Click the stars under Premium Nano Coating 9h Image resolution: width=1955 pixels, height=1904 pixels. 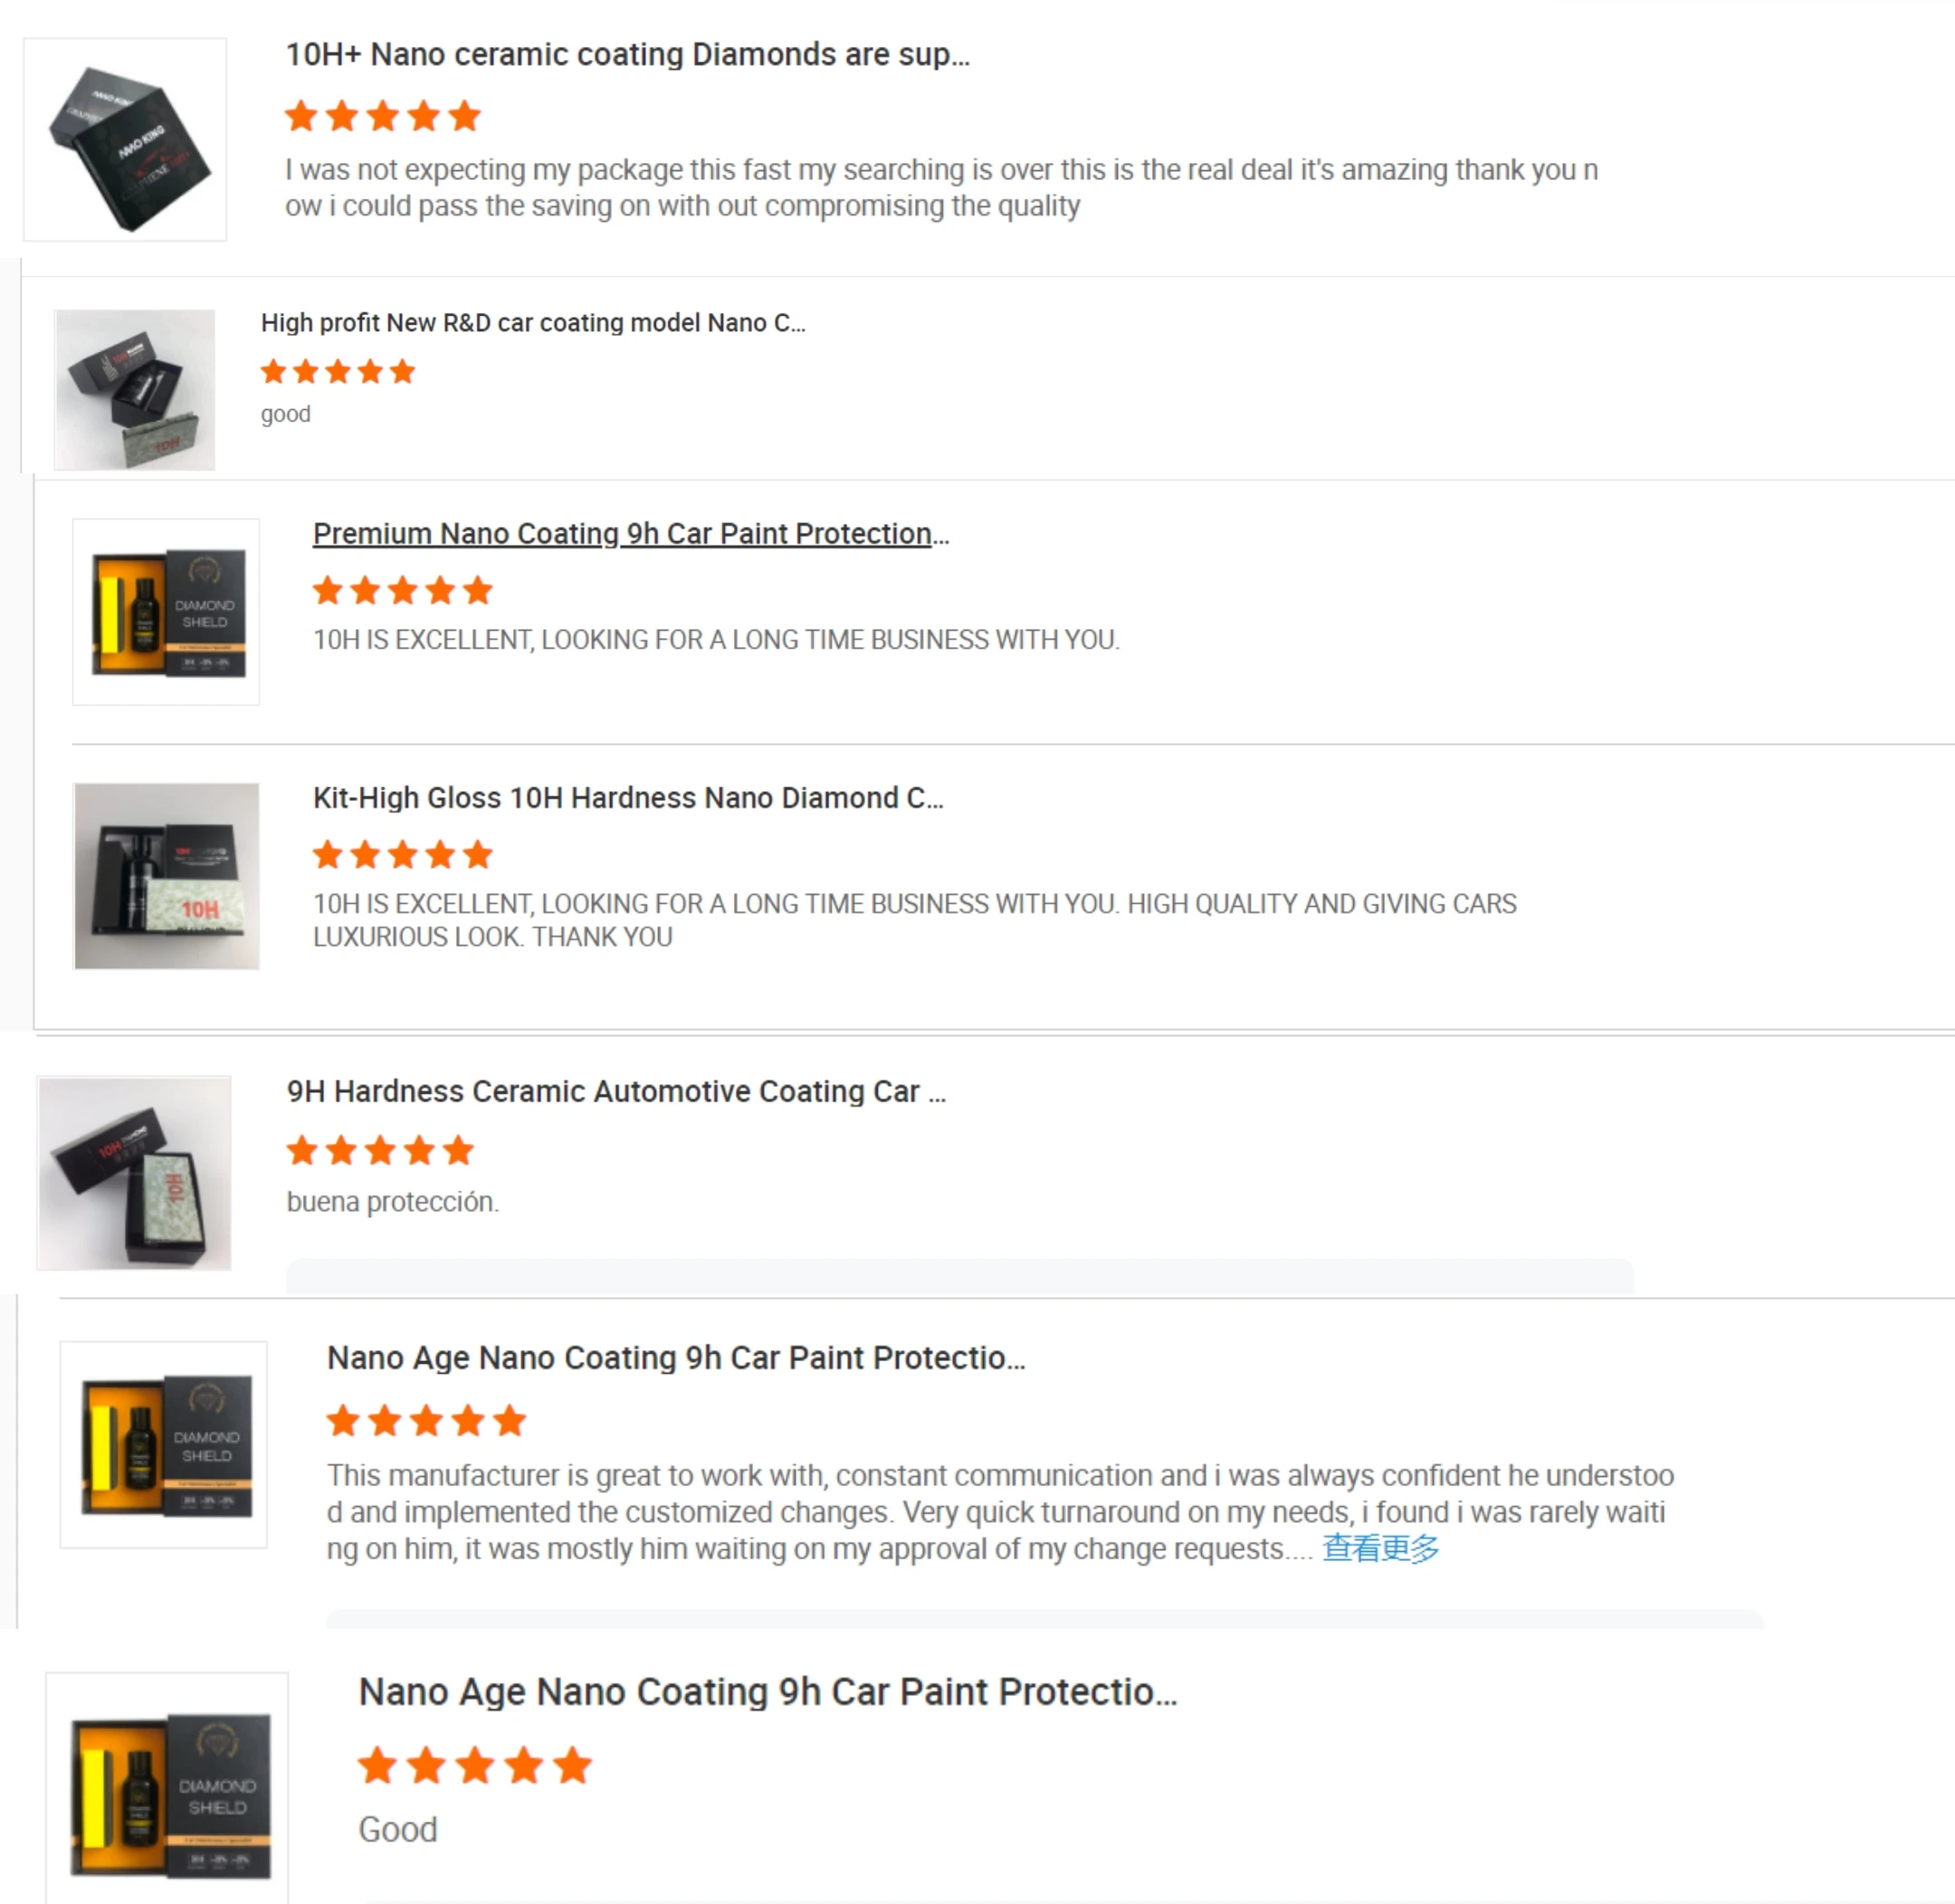[403, 590]
